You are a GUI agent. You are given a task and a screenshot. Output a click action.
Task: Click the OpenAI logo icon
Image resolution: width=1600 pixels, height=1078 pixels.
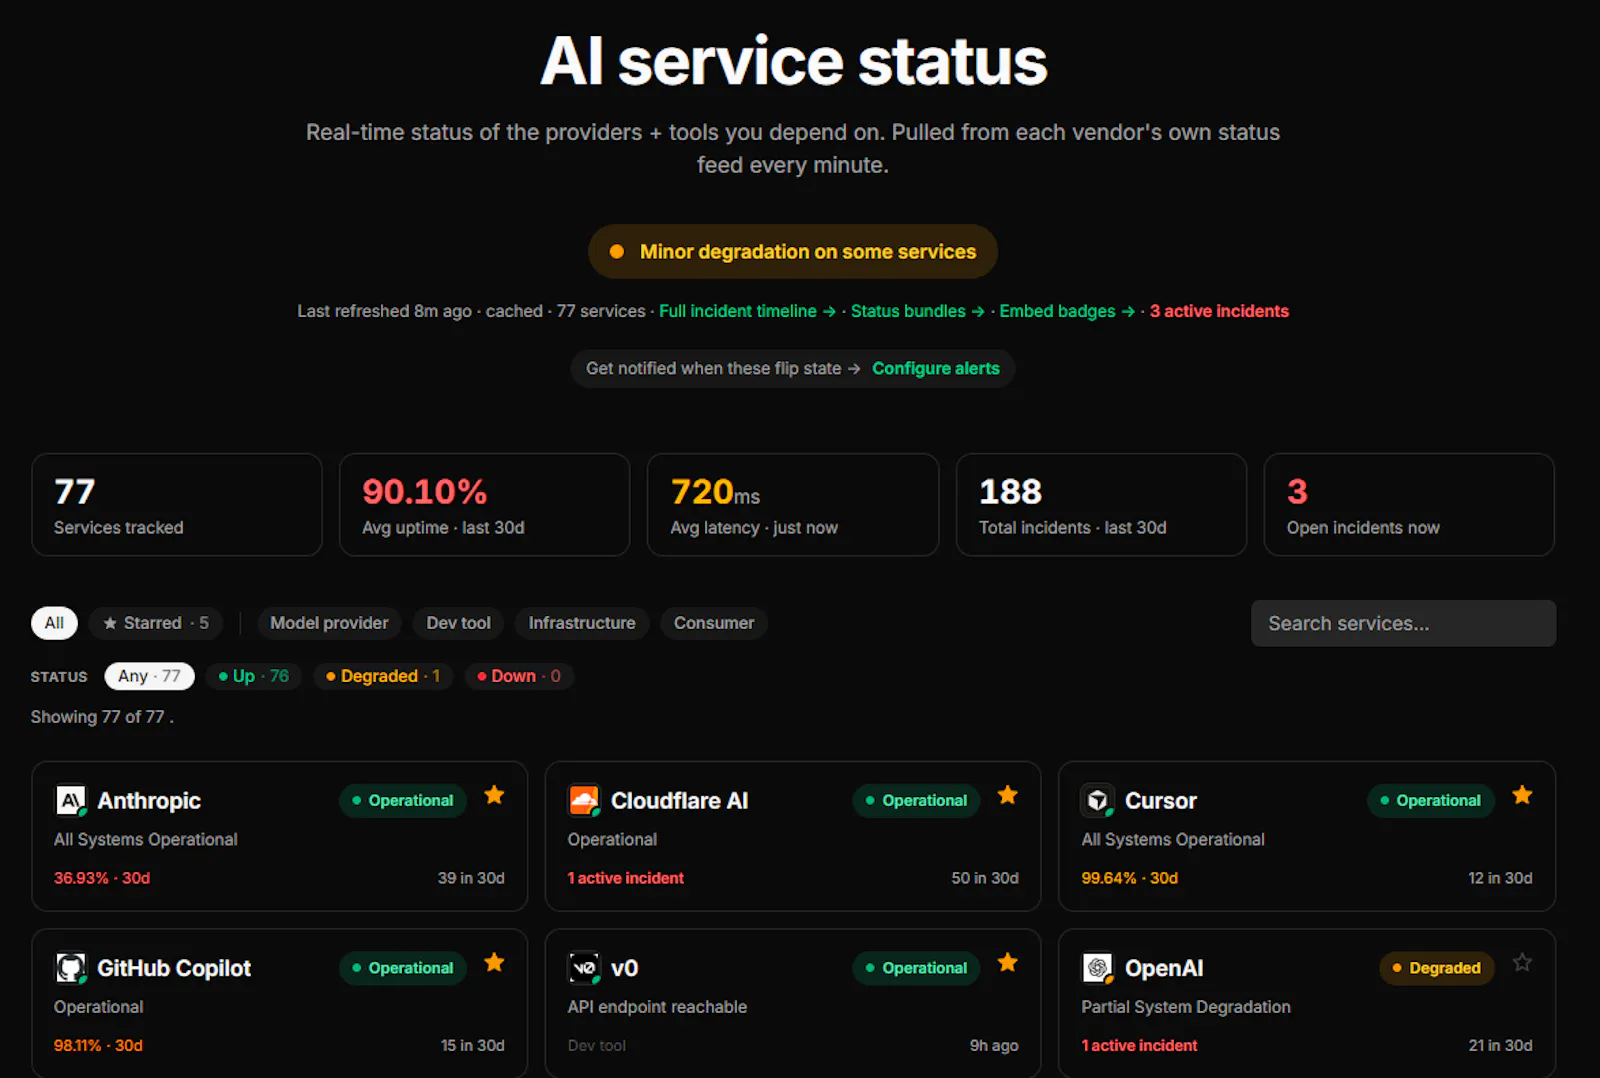[1098, 968]
